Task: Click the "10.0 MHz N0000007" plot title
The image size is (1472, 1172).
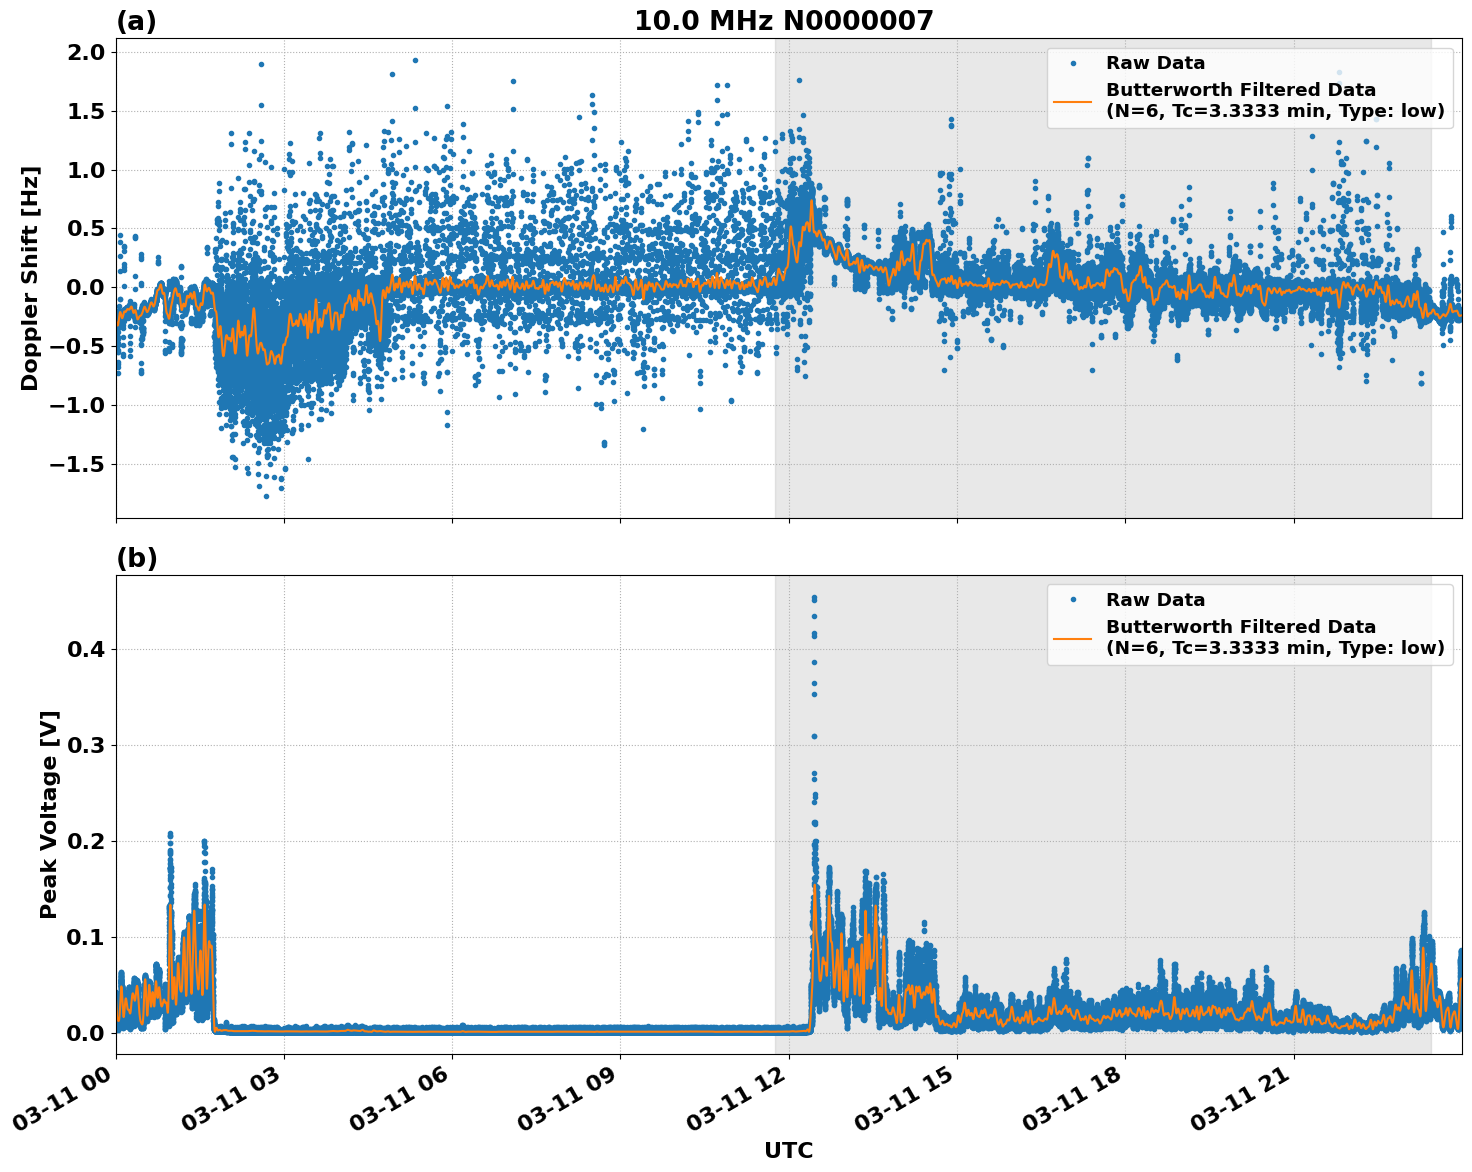Action: coord(783,21)
